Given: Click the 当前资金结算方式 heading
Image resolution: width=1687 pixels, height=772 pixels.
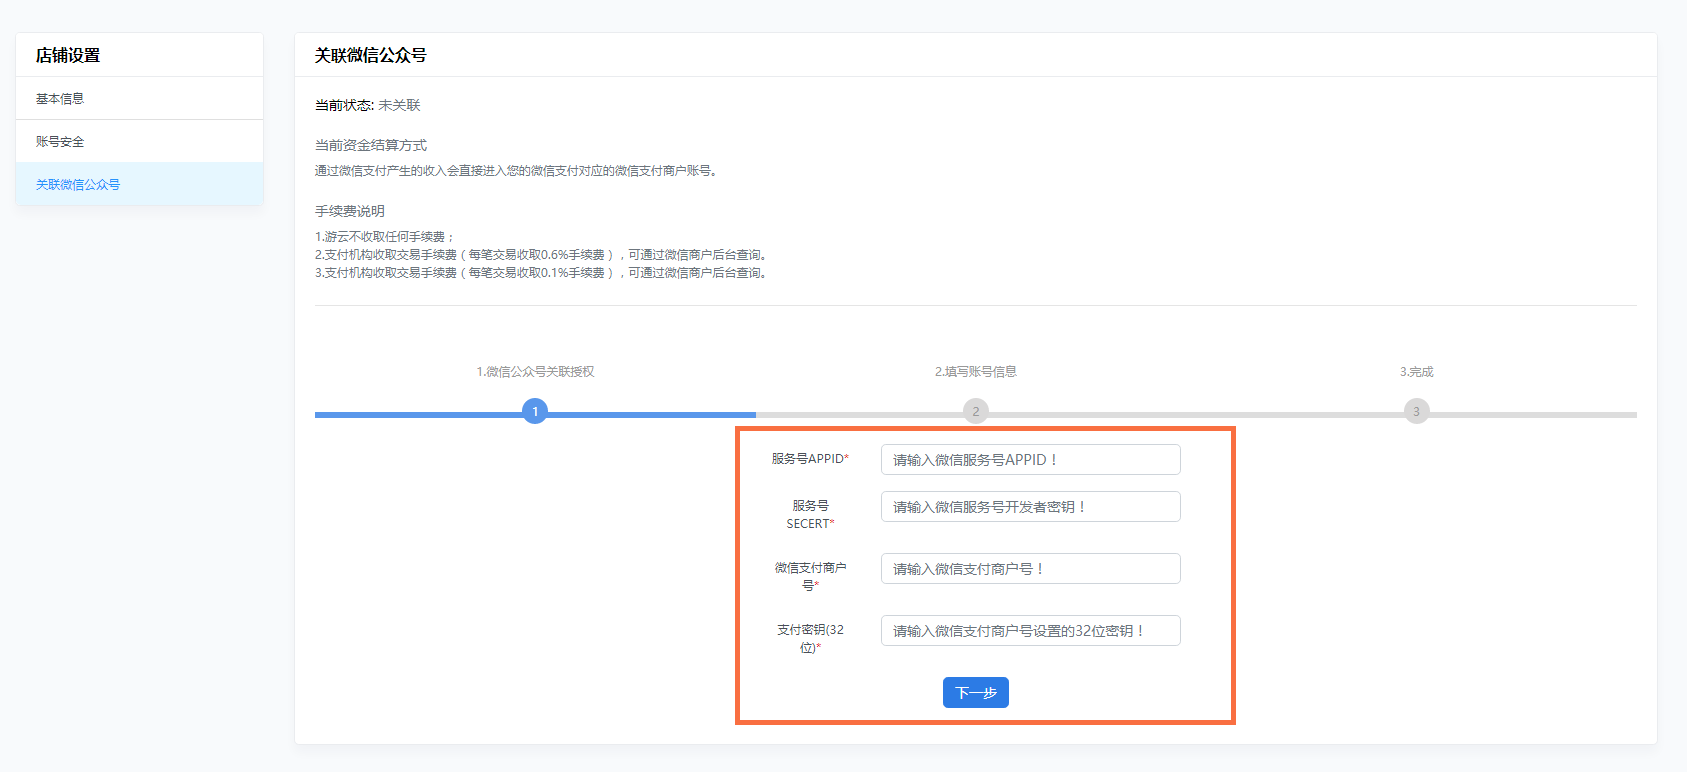Looking at the screenshot, I should coord(371,145).
